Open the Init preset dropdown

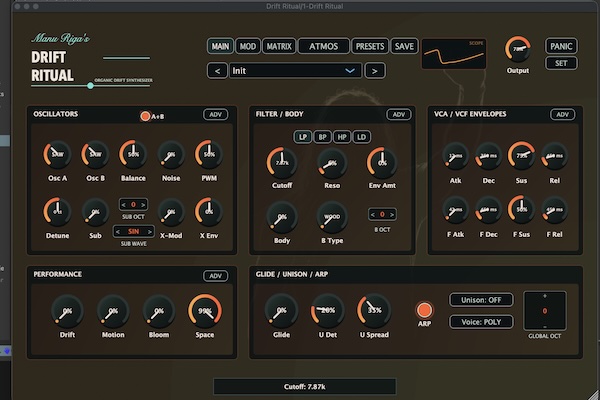[295, 71]
